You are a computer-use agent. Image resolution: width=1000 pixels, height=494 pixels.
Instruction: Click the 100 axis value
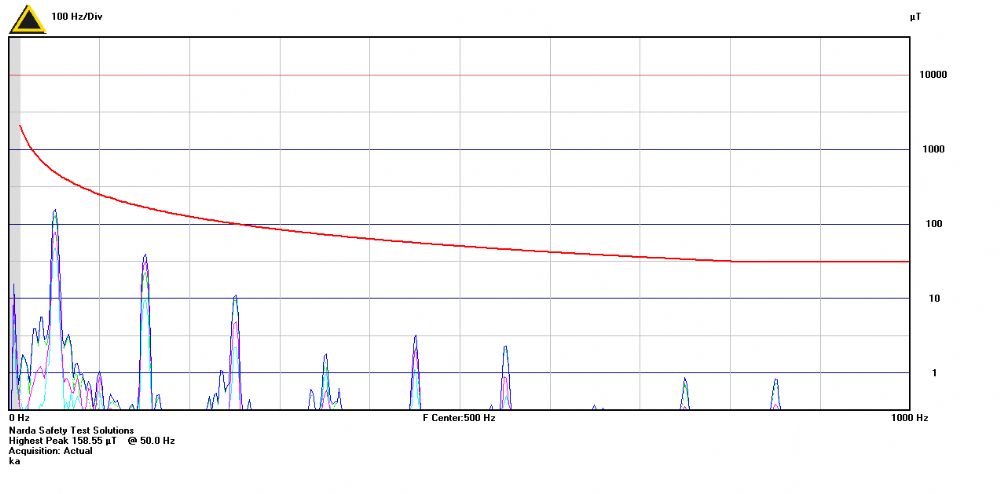[932, 224]
